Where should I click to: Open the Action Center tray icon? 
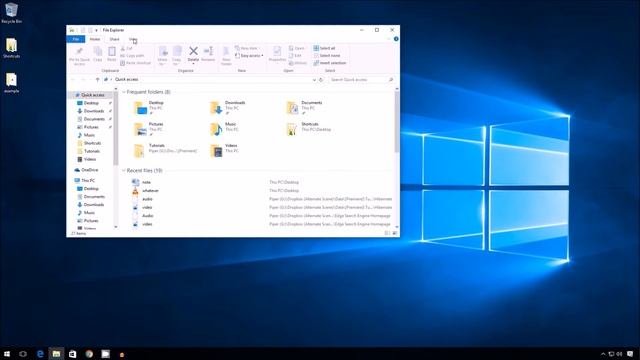tap(630, 354)
